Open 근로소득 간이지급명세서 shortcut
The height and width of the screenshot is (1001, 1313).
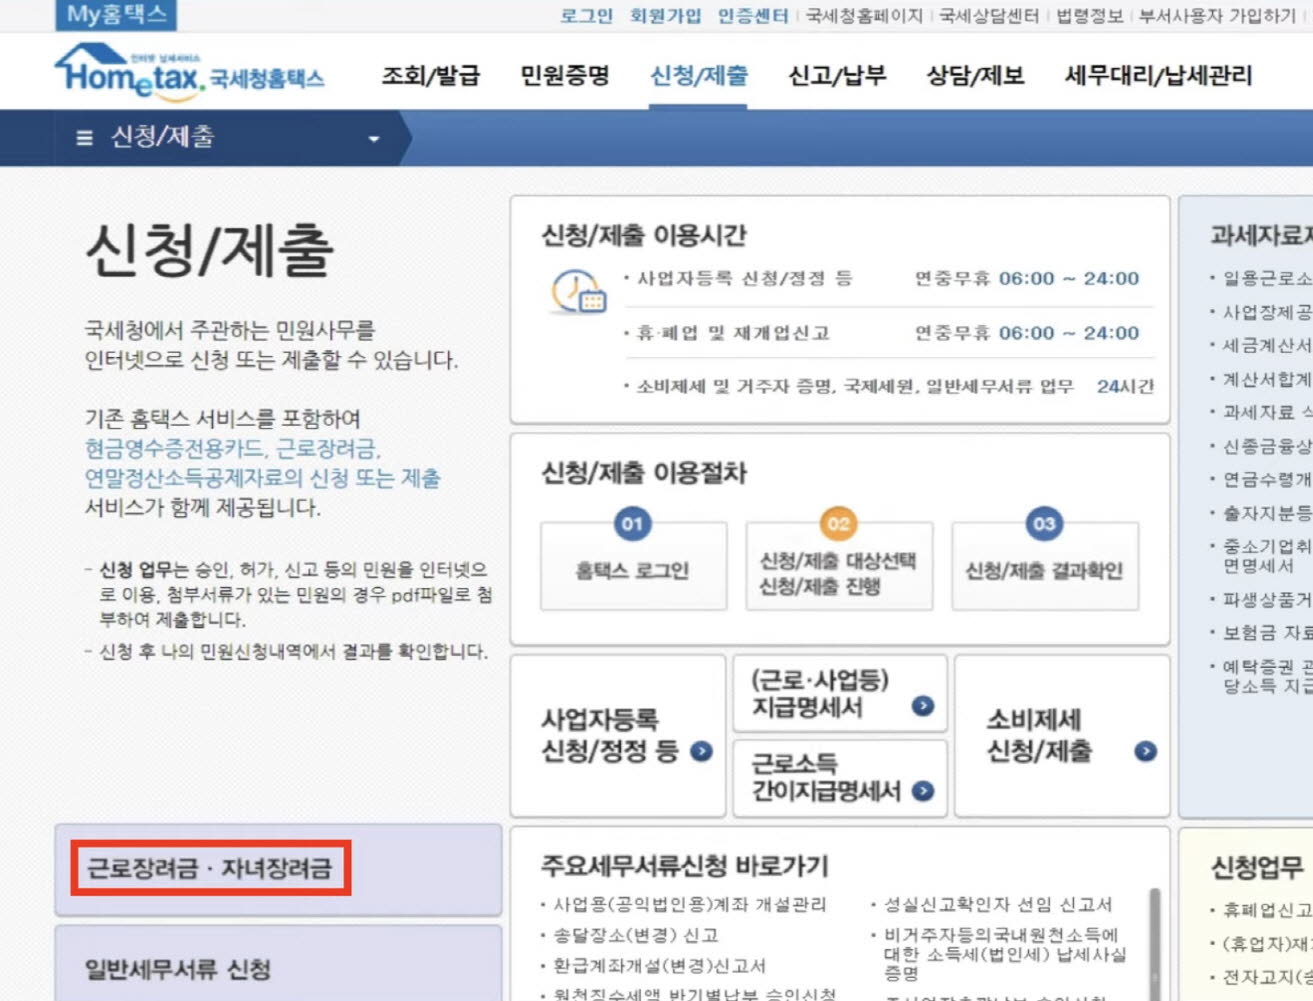(x=840, y=777)
